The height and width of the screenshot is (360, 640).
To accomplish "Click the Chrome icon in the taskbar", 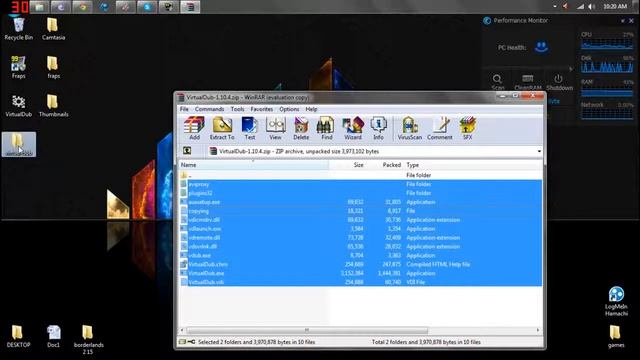I will pyautogui.click(x=82, y=7).
